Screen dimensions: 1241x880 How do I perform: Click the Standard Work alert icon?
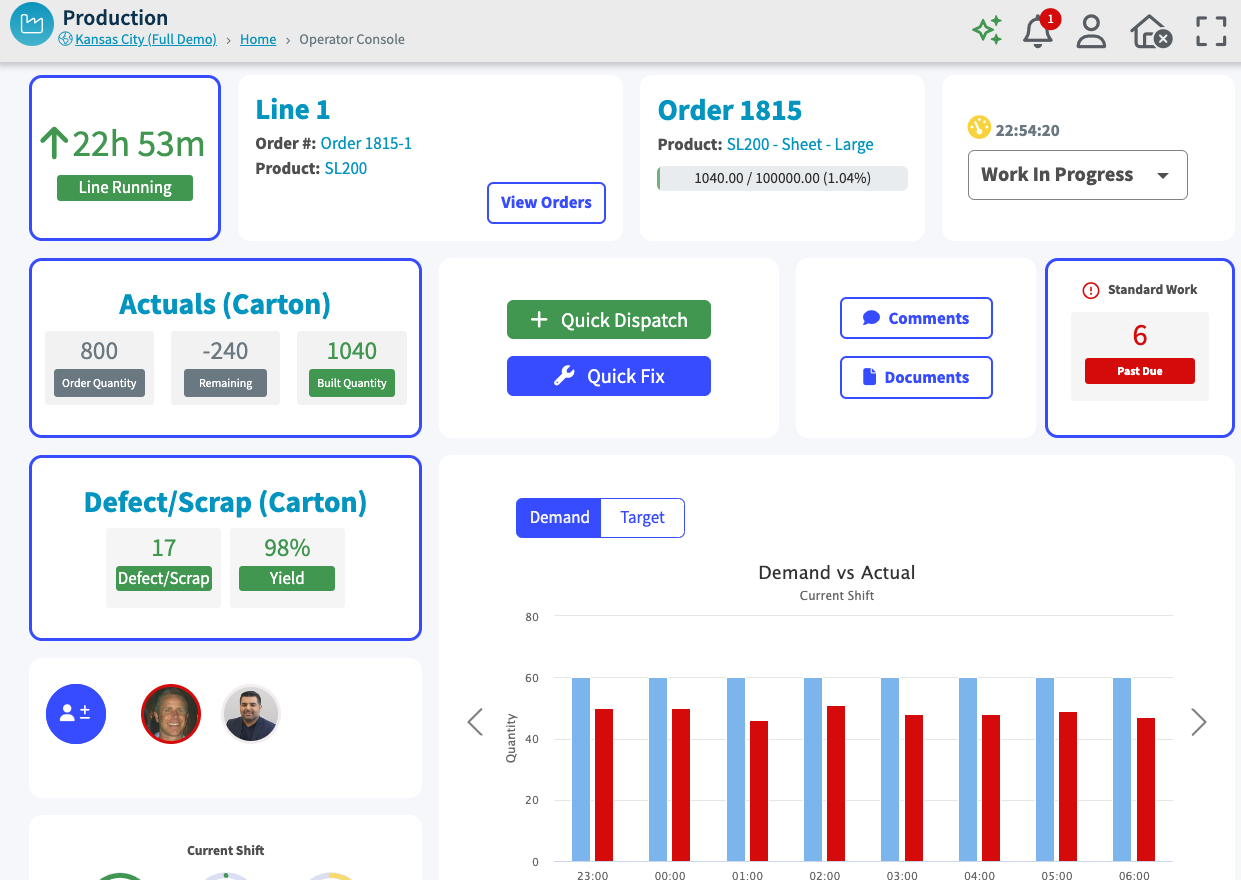click(1090, 290)
